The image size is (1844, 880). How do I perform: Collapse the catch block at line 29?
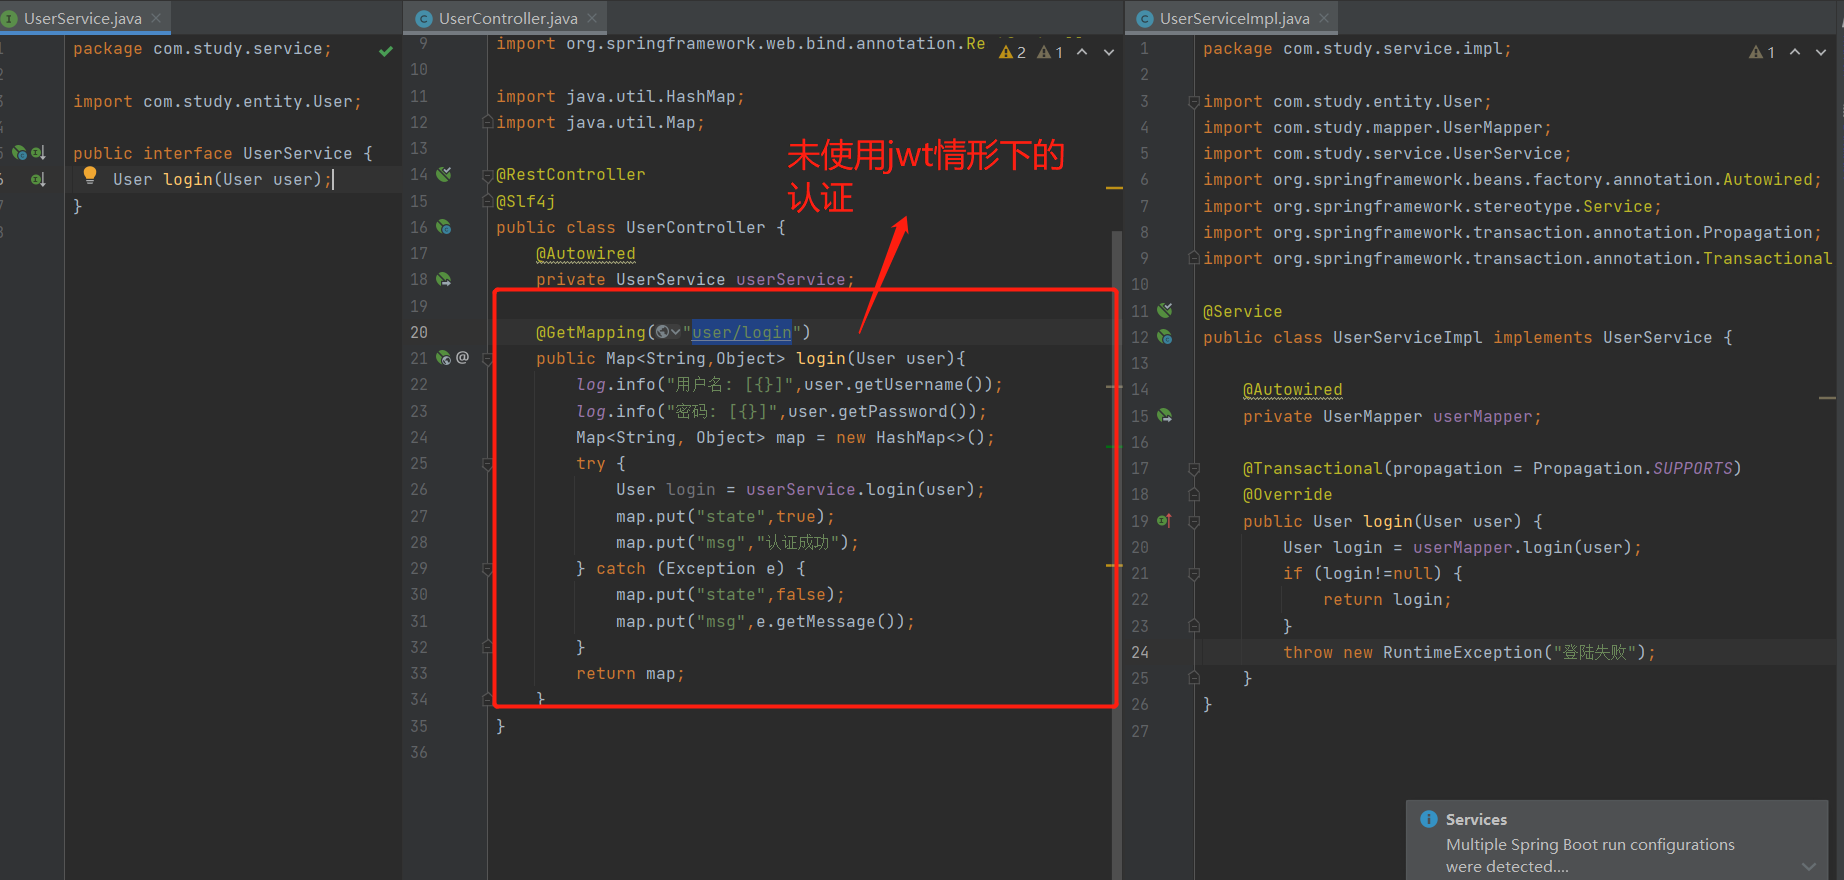tap(488, 568)
